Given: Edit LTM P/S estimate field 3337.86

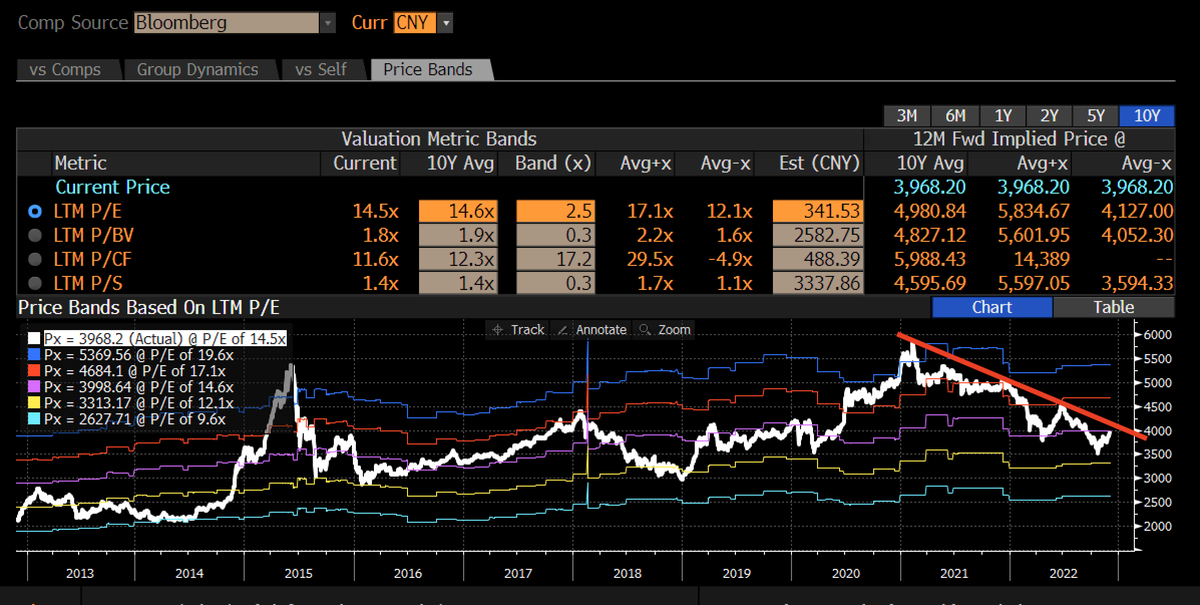Looking at the screenshot, I should click(x=817, y=284).
